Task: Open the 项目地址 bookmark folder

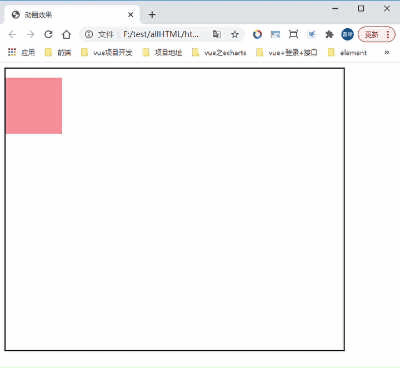Action: pyautogui.click(x=162, y=52)
